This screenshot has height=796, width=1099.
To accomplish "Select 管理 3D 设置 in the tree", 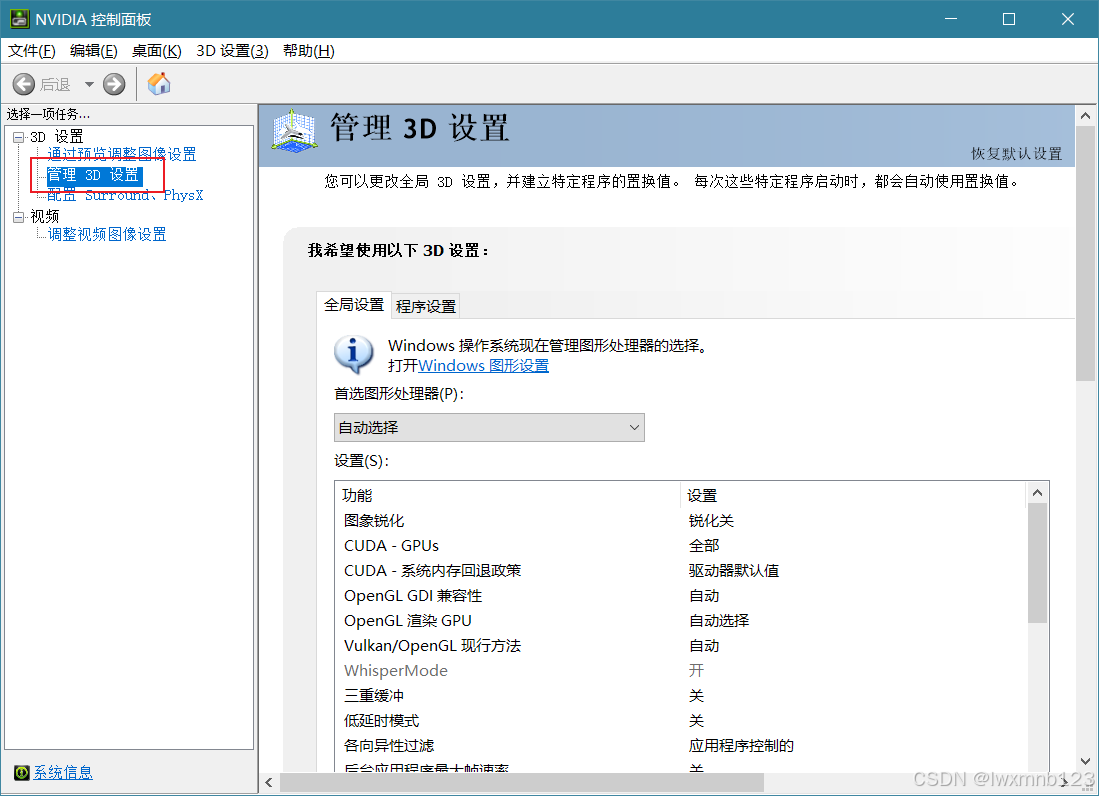I will tap(95, 175).
